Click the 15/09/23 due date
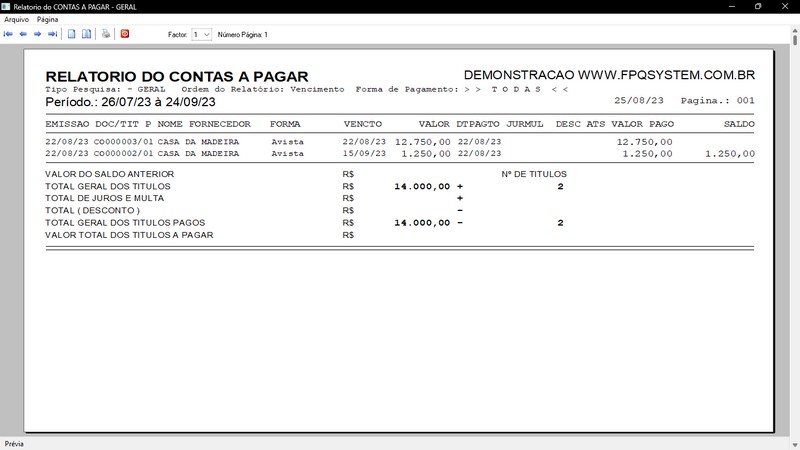 pos(364,154)
